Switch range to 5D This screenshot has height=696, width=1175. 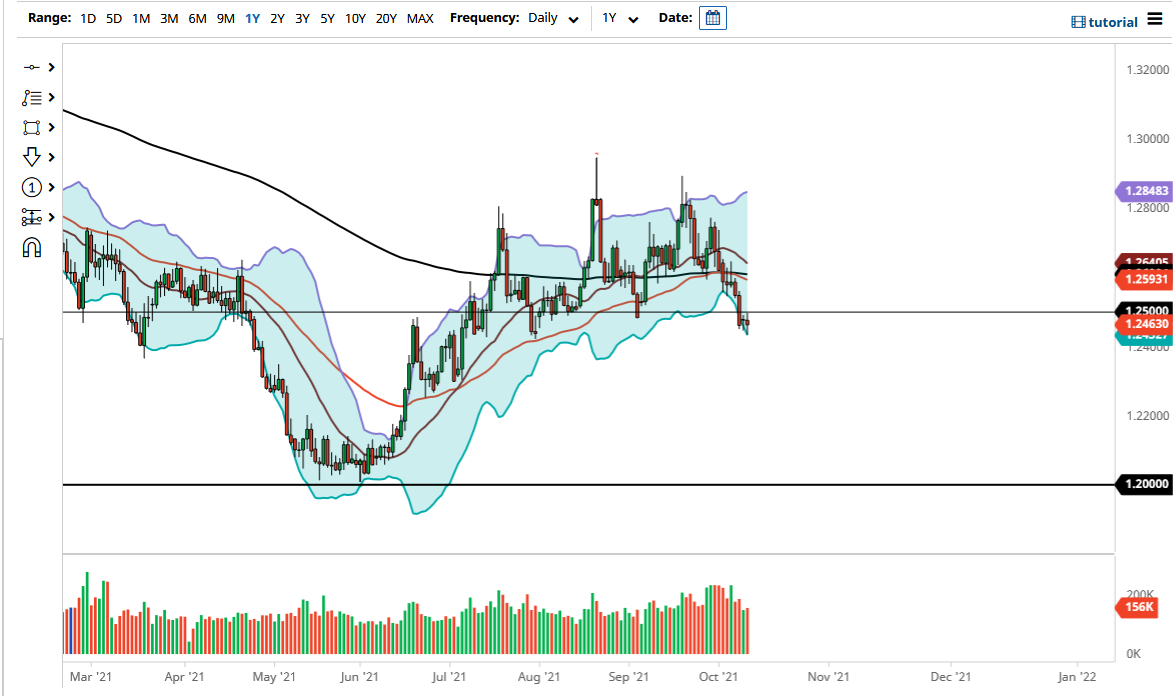pos(113,18)
